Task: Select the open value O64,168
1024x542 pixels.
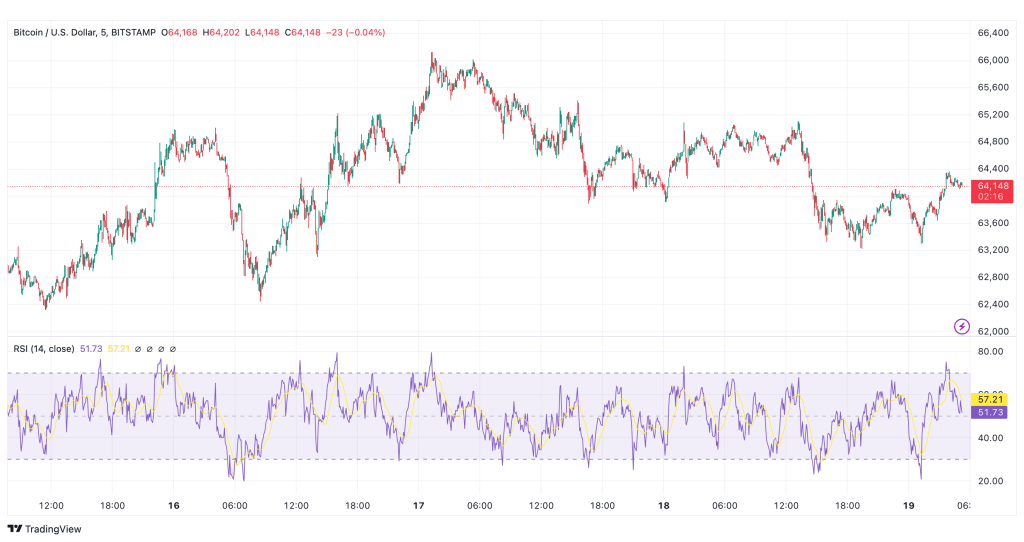Action: (179, 32)
